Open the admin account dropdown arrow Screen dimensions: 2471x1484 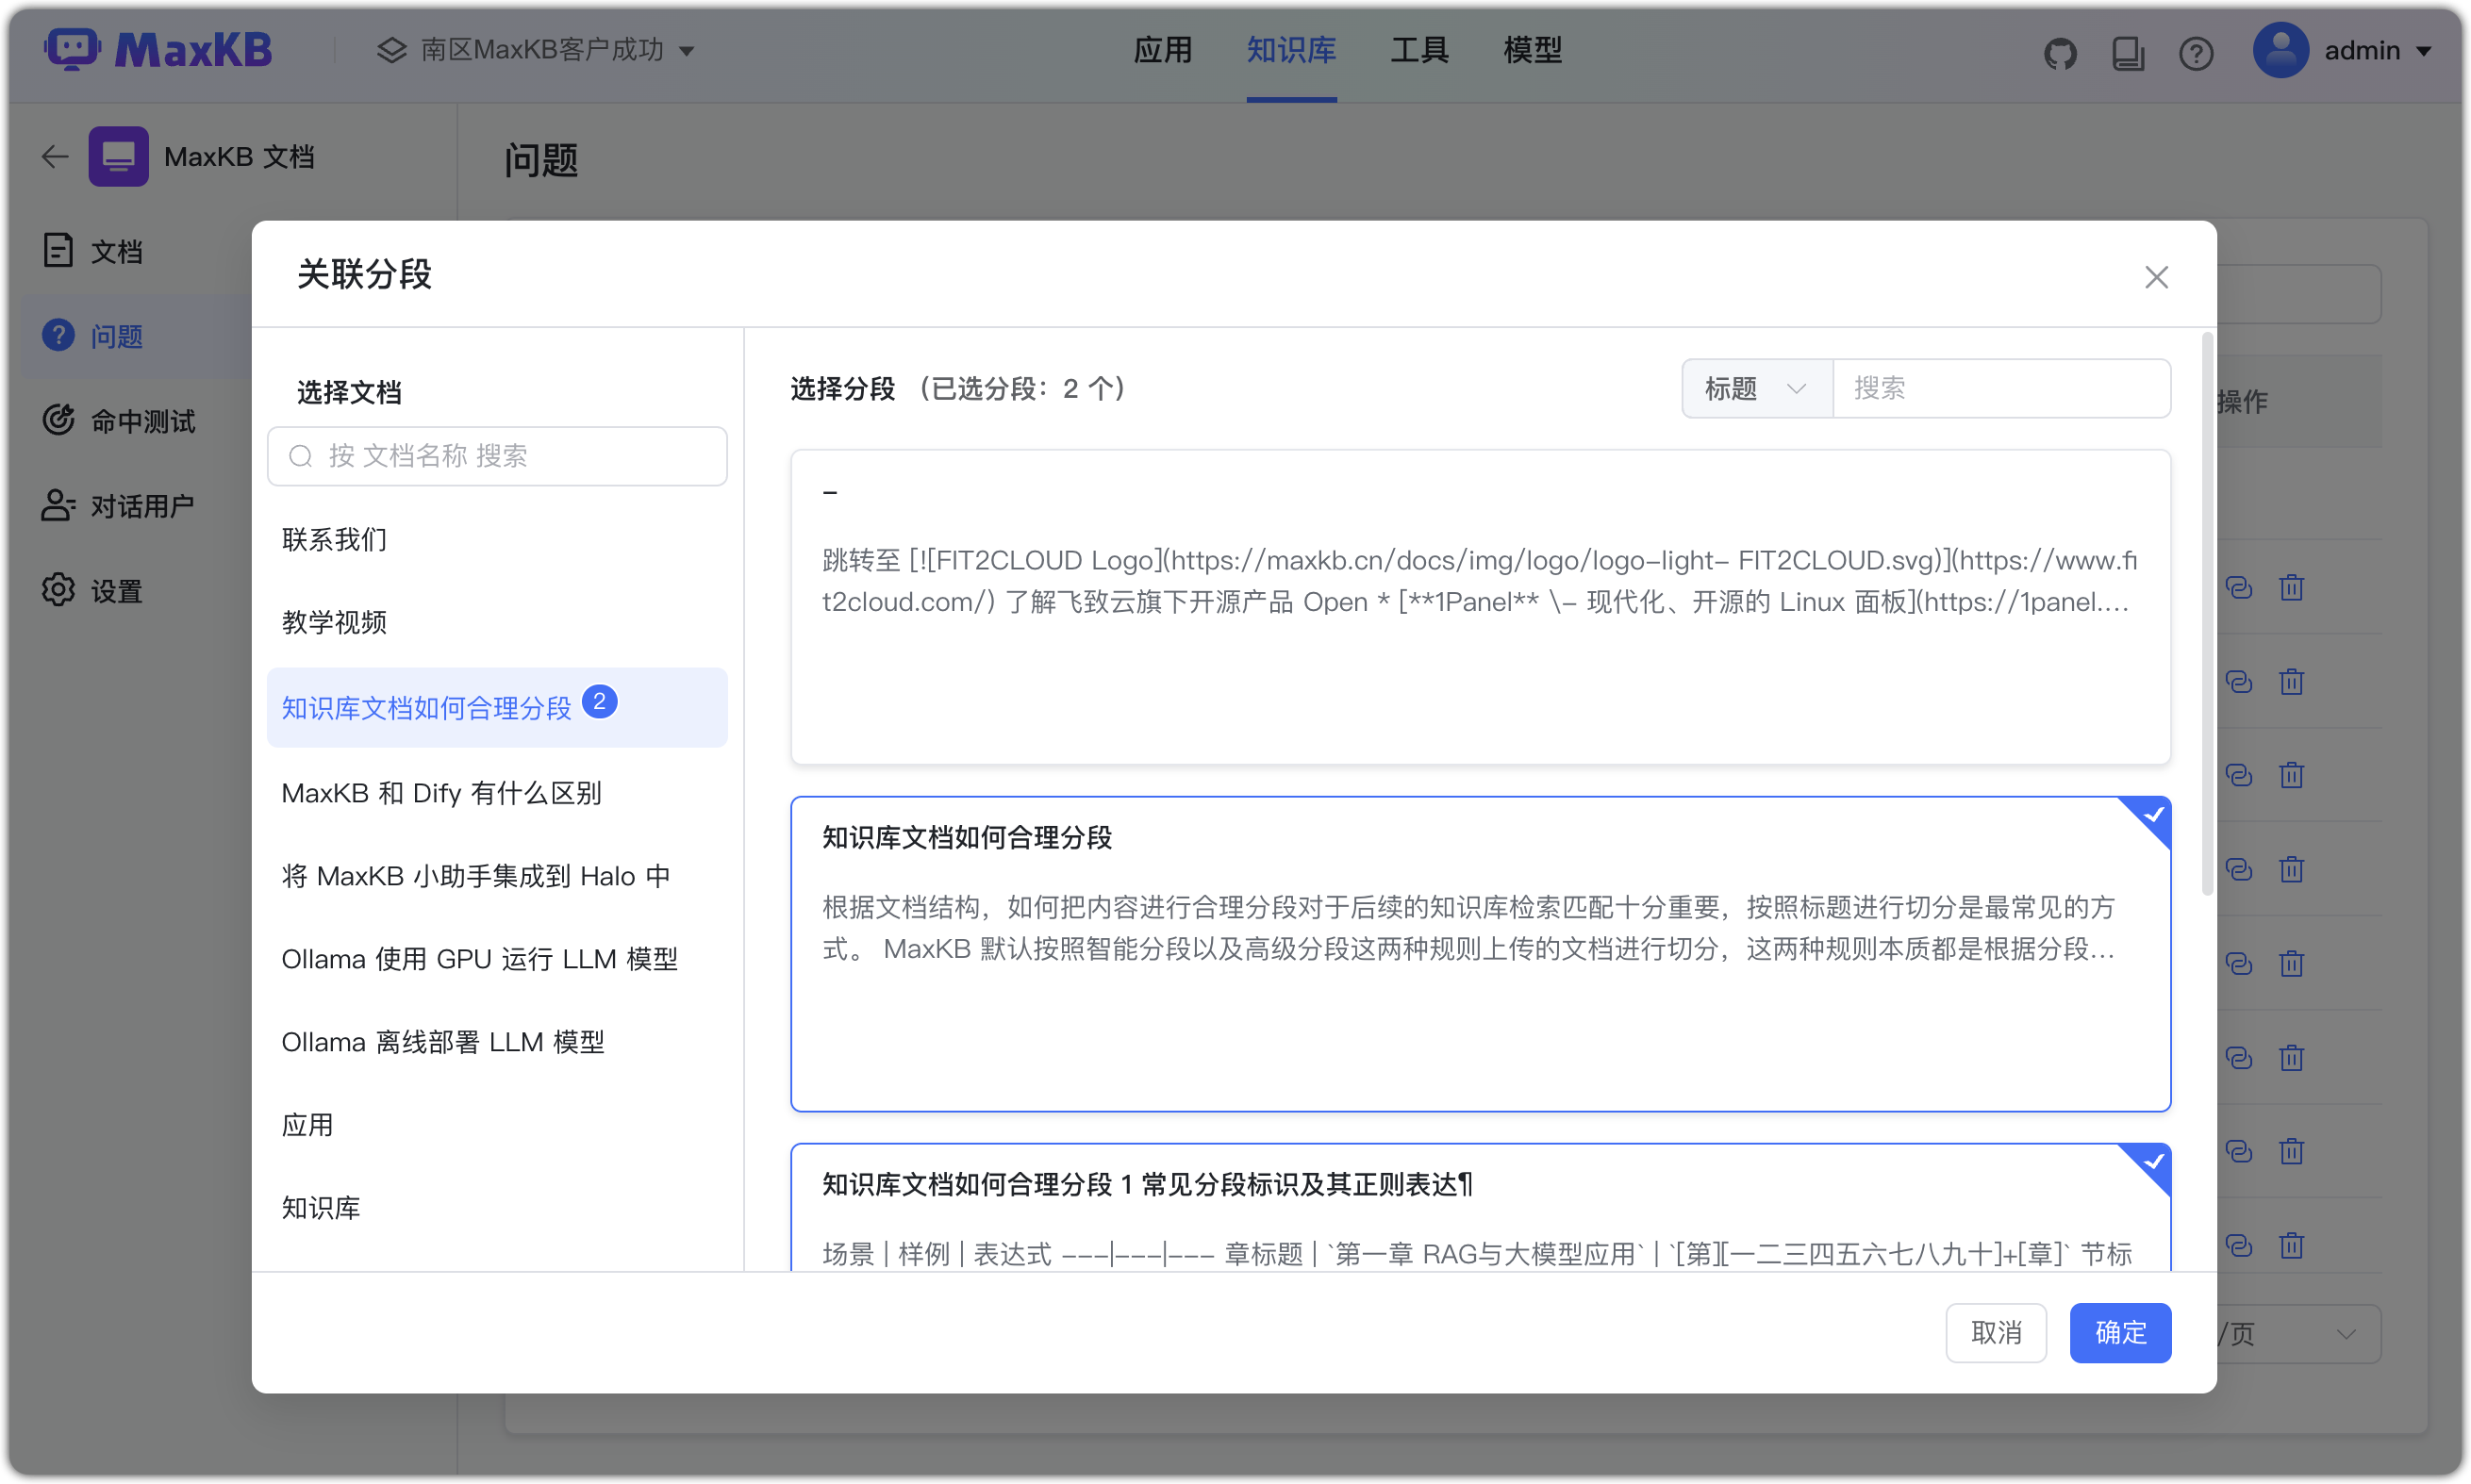pos(2423,51)
